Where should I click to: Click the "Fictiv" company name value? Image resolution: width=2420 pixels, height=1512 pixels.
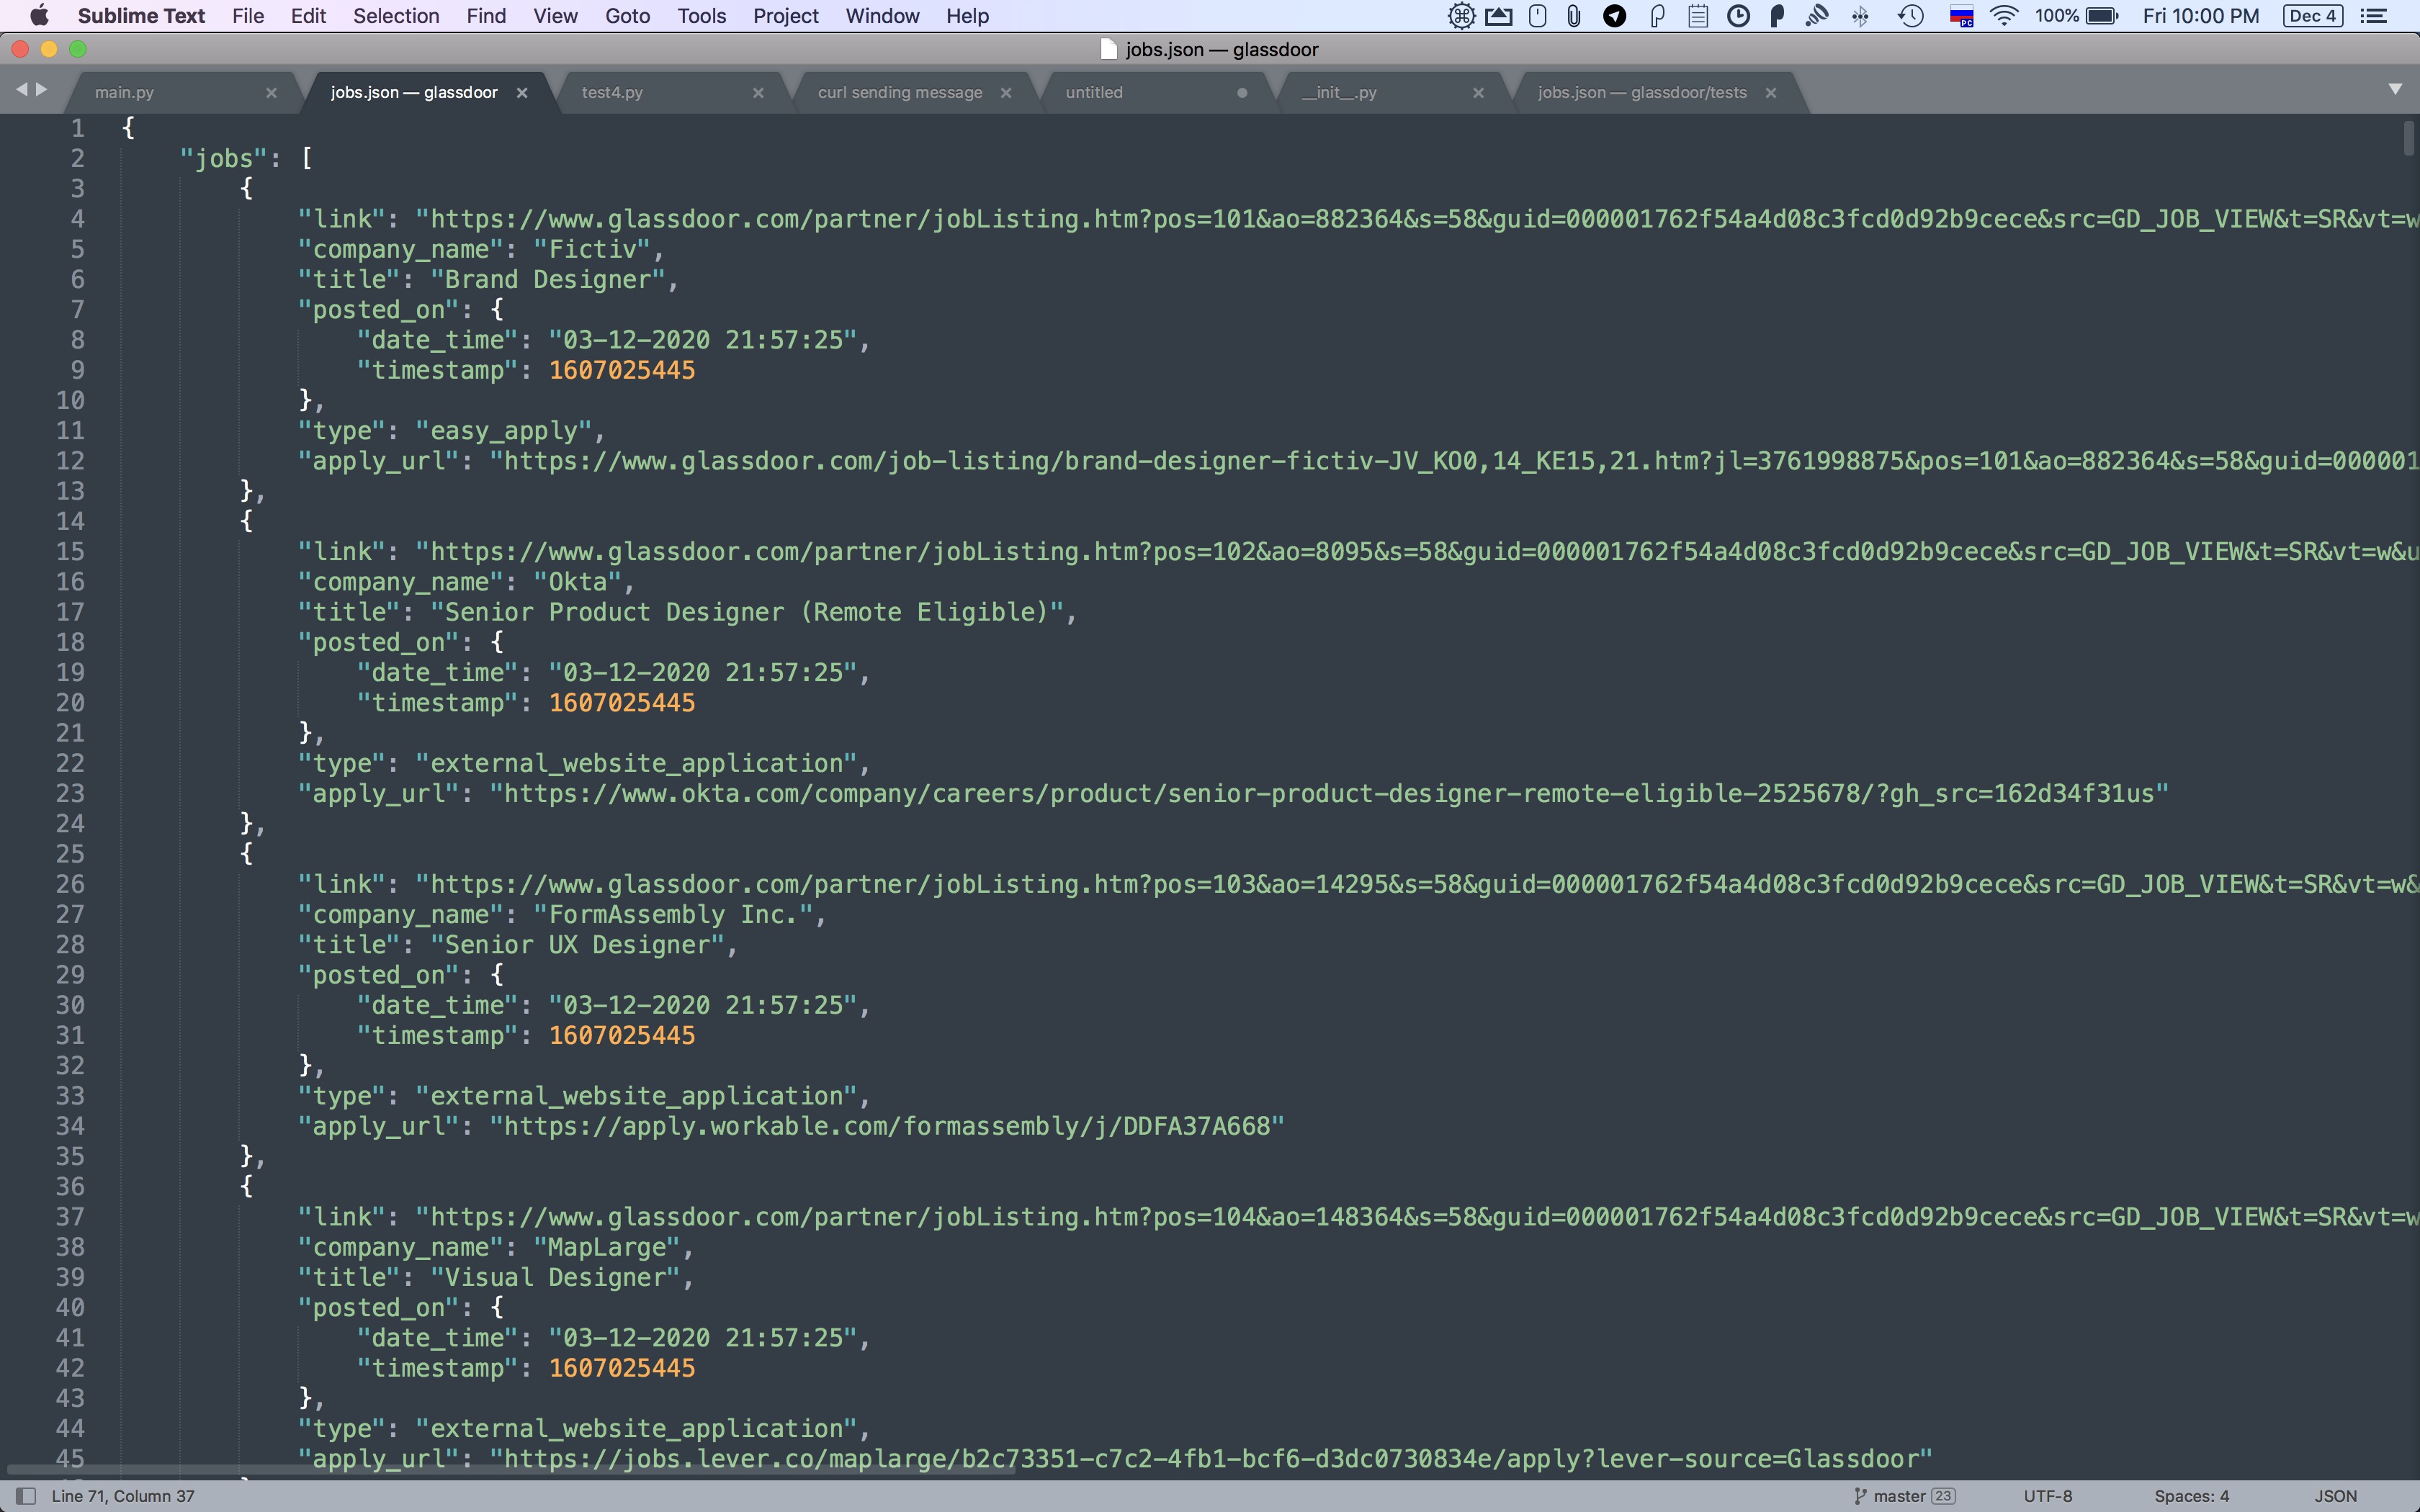click(x=592, y=249)
